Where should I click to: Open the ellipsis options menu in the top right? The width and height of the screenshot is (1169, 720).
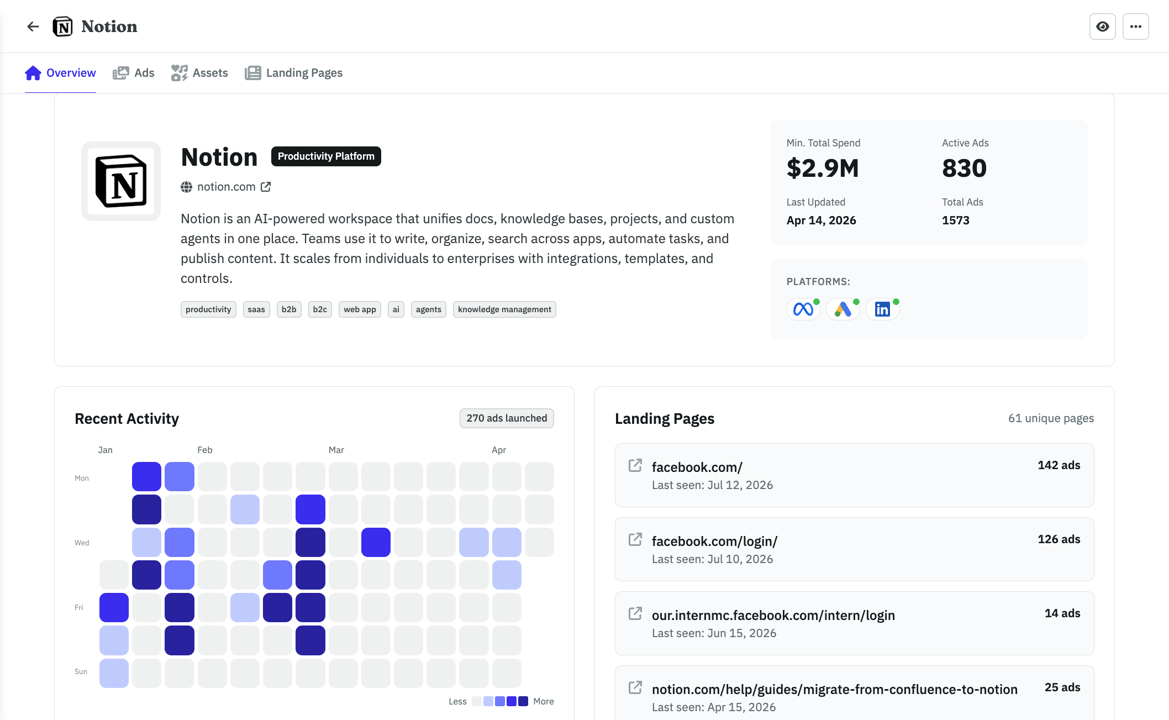[1136, 26]
